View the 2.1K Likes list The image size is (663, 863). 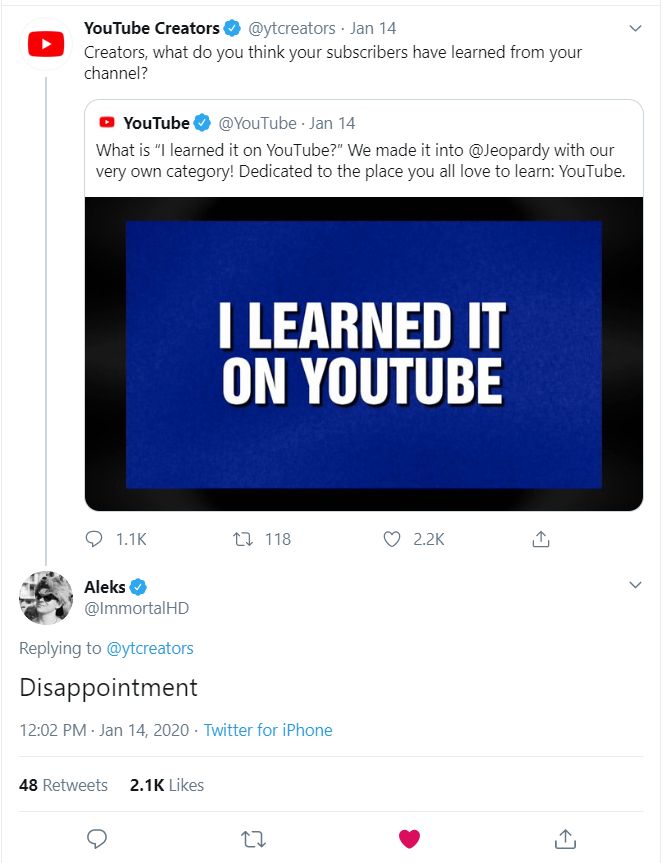167,785
